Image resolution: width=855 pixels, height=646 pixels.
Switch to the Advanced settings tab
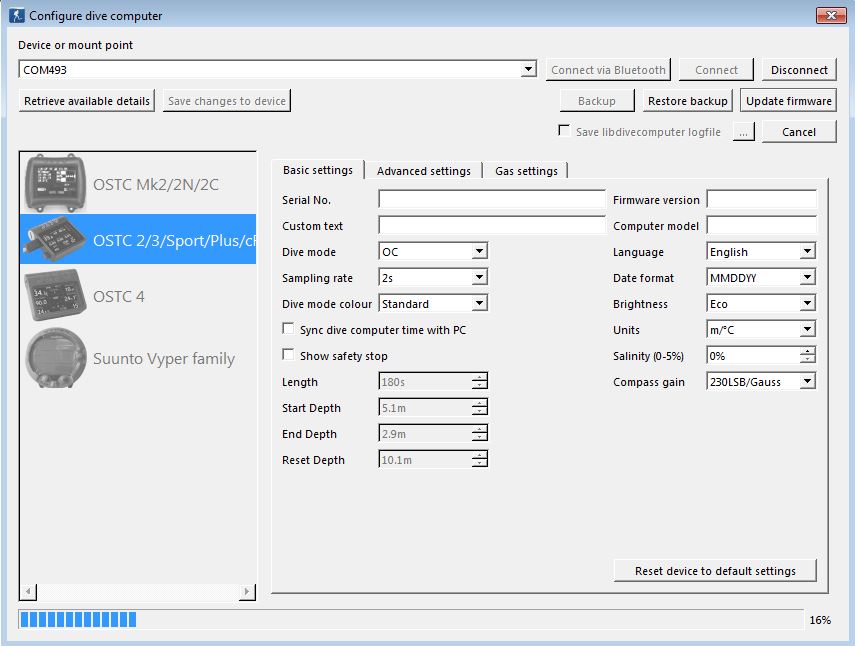pos(423,171)
